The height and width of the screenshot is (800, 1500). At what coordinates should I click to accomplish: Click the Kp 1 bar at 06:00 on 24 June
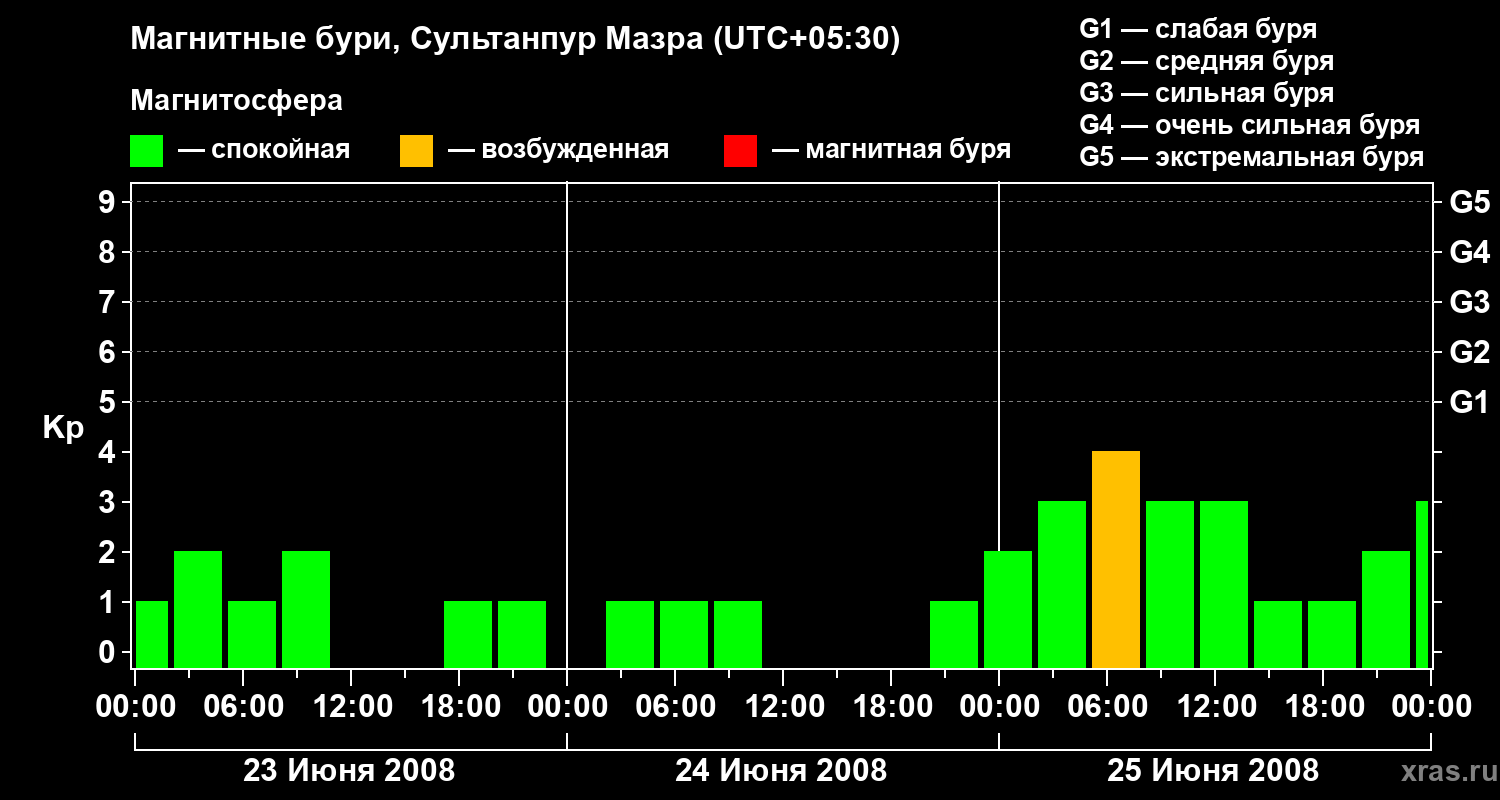[684, 635]
